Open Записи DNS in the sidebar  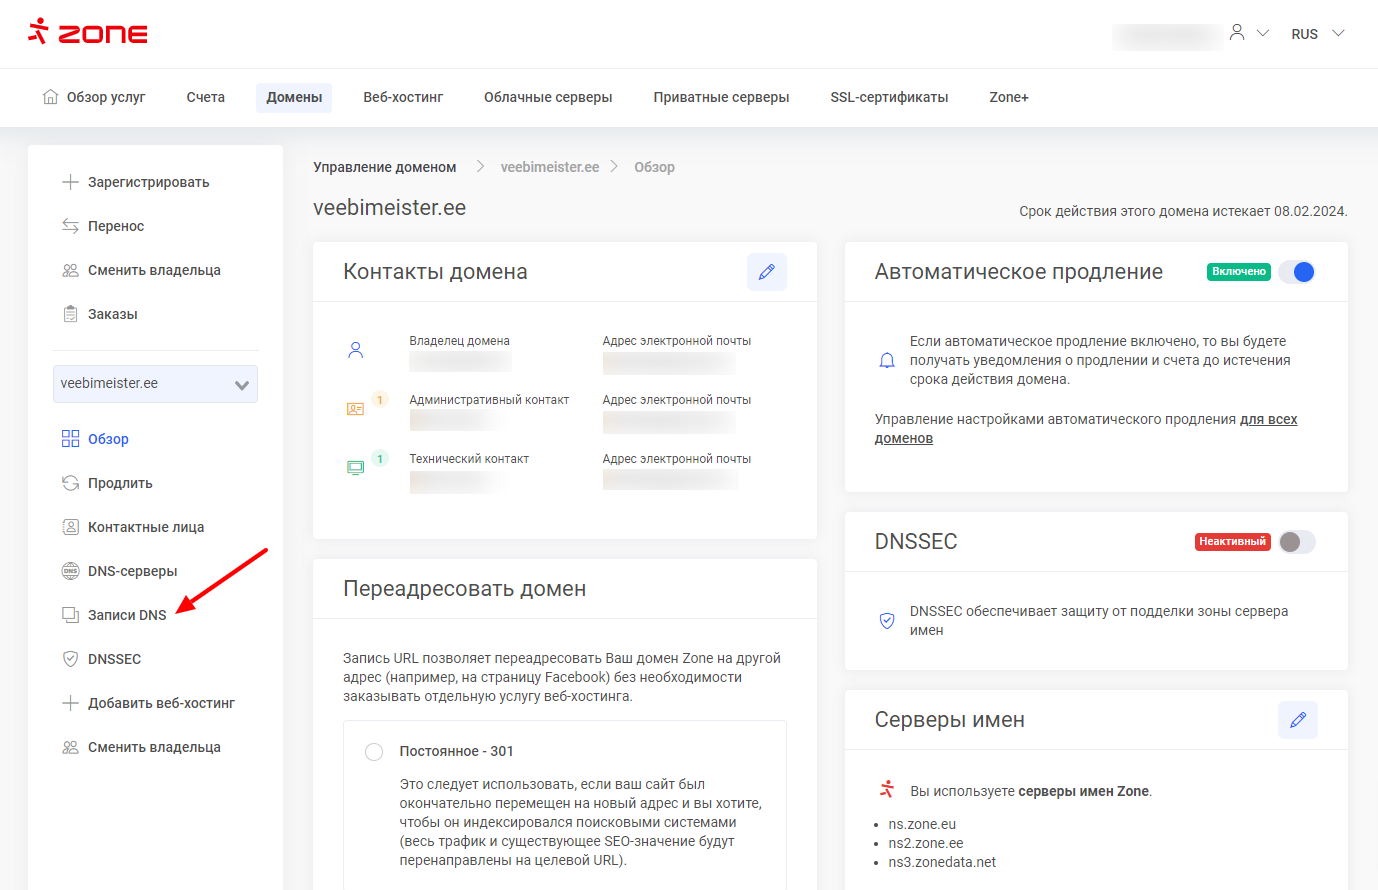pyautogui.click(x=127, y=615)
